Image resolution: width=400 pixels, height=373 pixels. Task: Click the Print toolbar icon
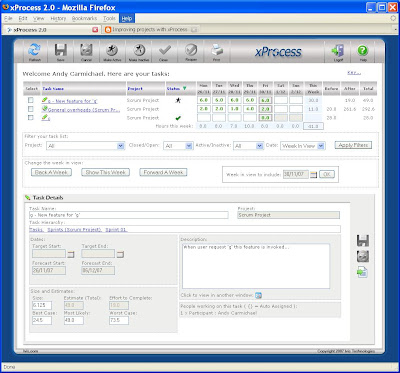(x=217, y=51)
